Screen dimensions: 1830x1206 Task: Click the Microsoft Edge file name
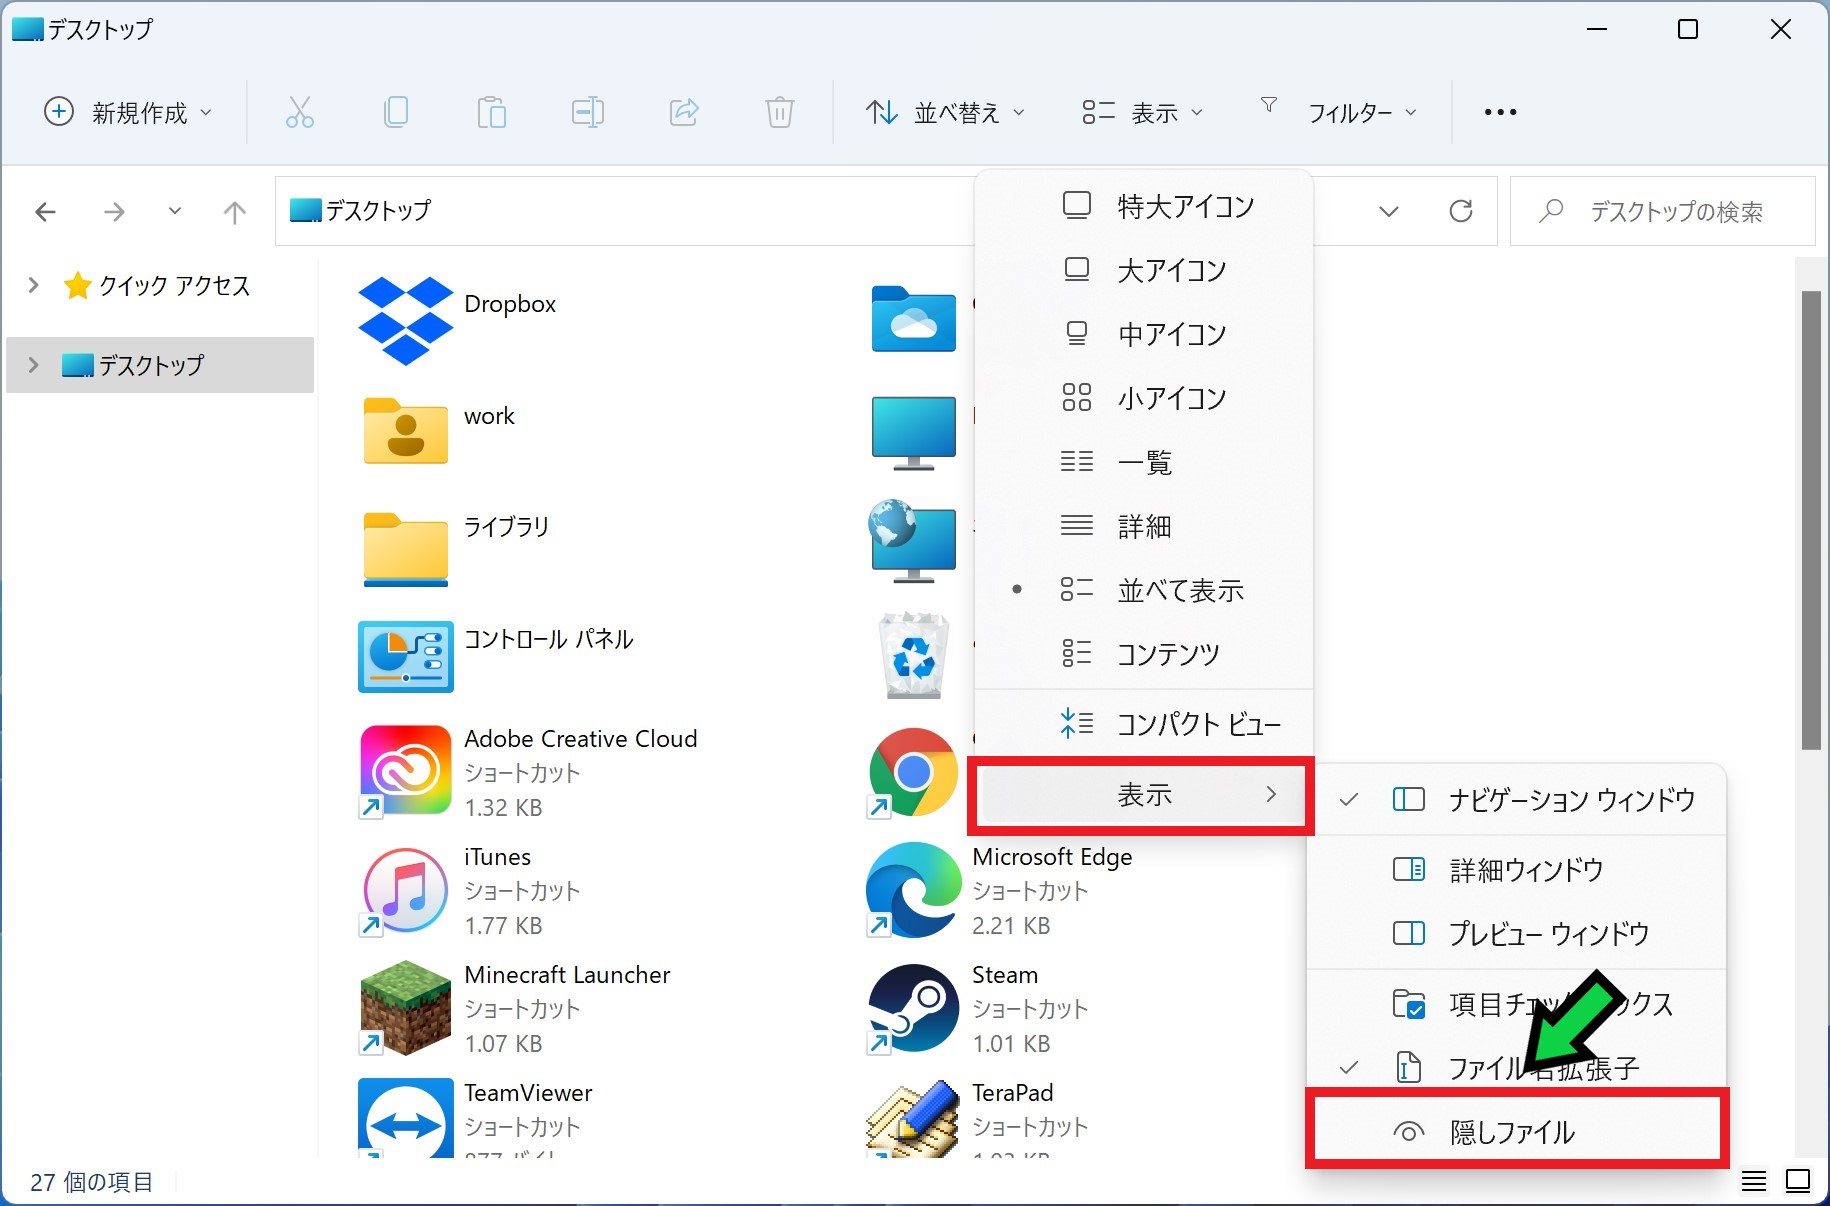[x=1052, y=857]
